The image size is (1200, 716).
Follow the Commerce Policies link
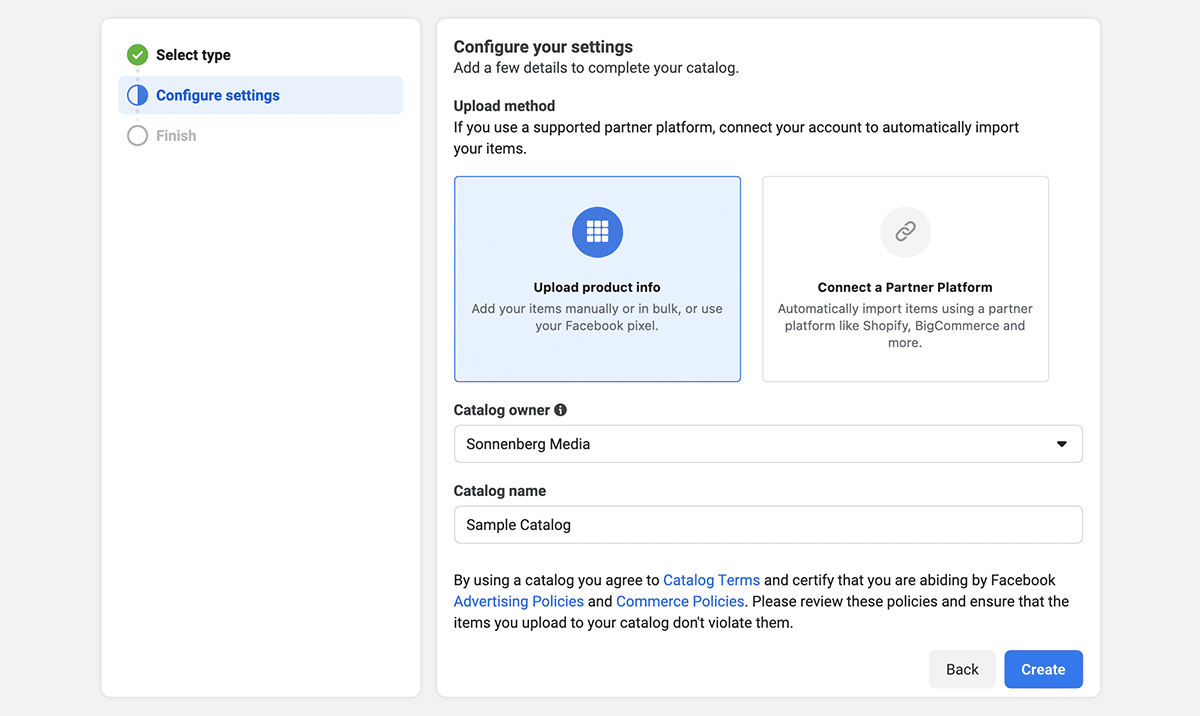click(680, 601)
